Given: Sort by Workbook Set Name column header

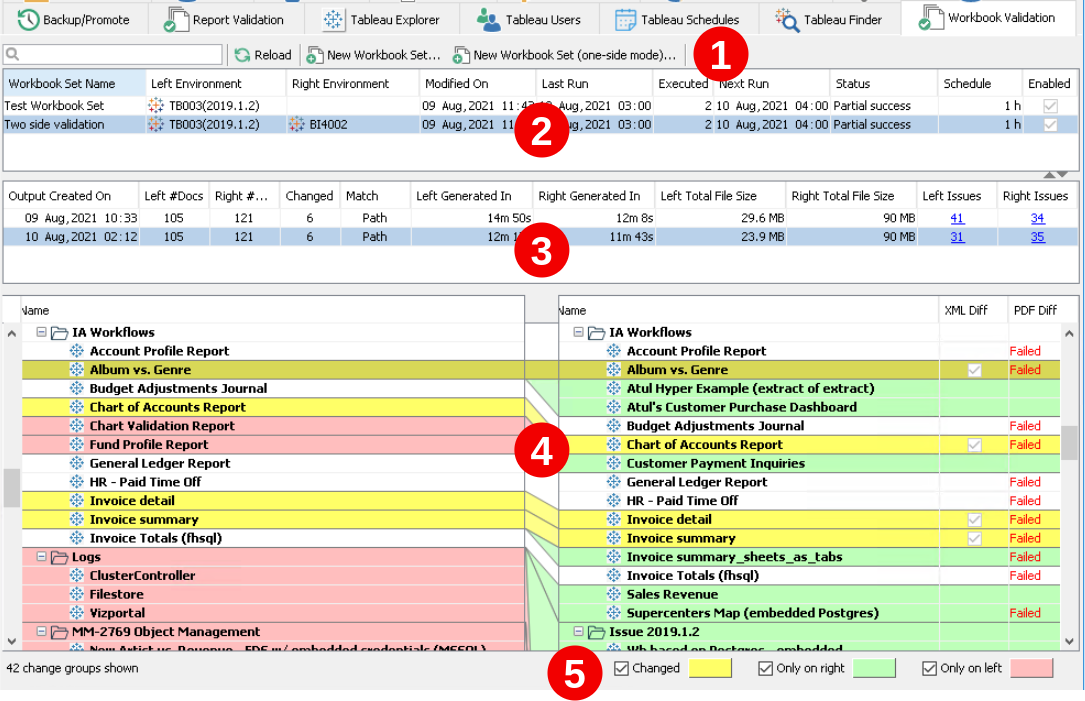Looking at the screenshot, I should pyautogui.click(x=74, y=84).
